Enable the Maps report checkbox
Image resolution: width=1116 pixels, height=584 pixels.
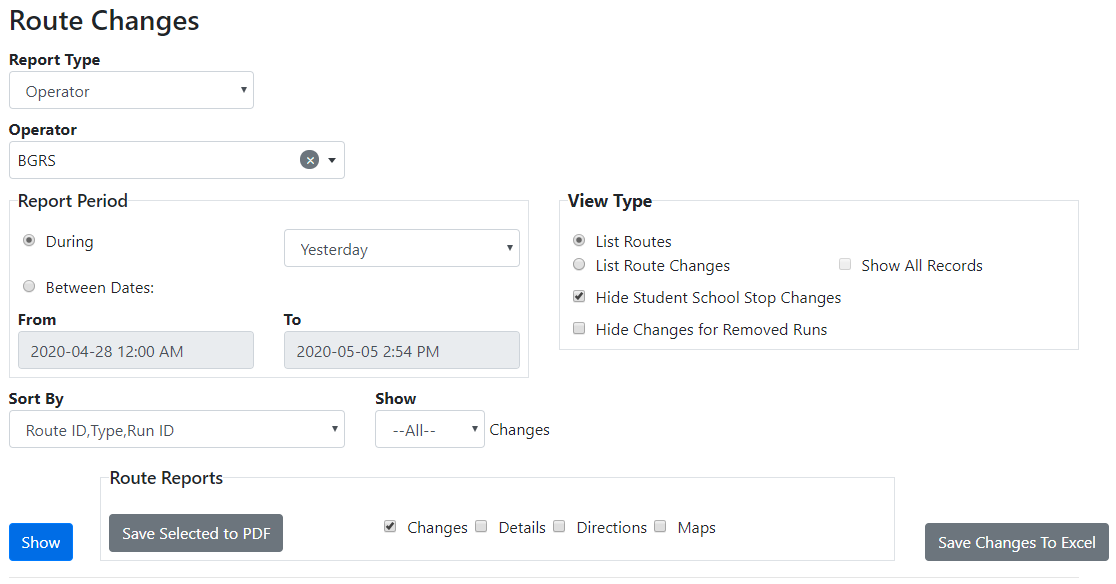tap(661, 527)
